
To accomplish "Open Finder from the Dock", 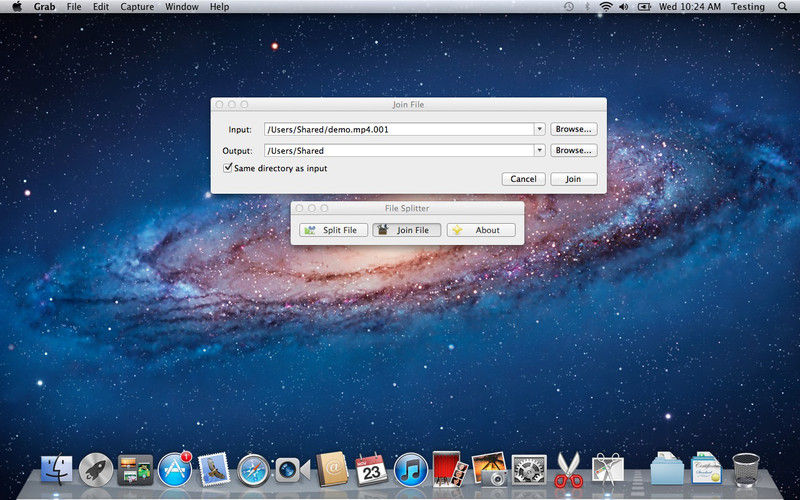I will click(x=57, y=469).
